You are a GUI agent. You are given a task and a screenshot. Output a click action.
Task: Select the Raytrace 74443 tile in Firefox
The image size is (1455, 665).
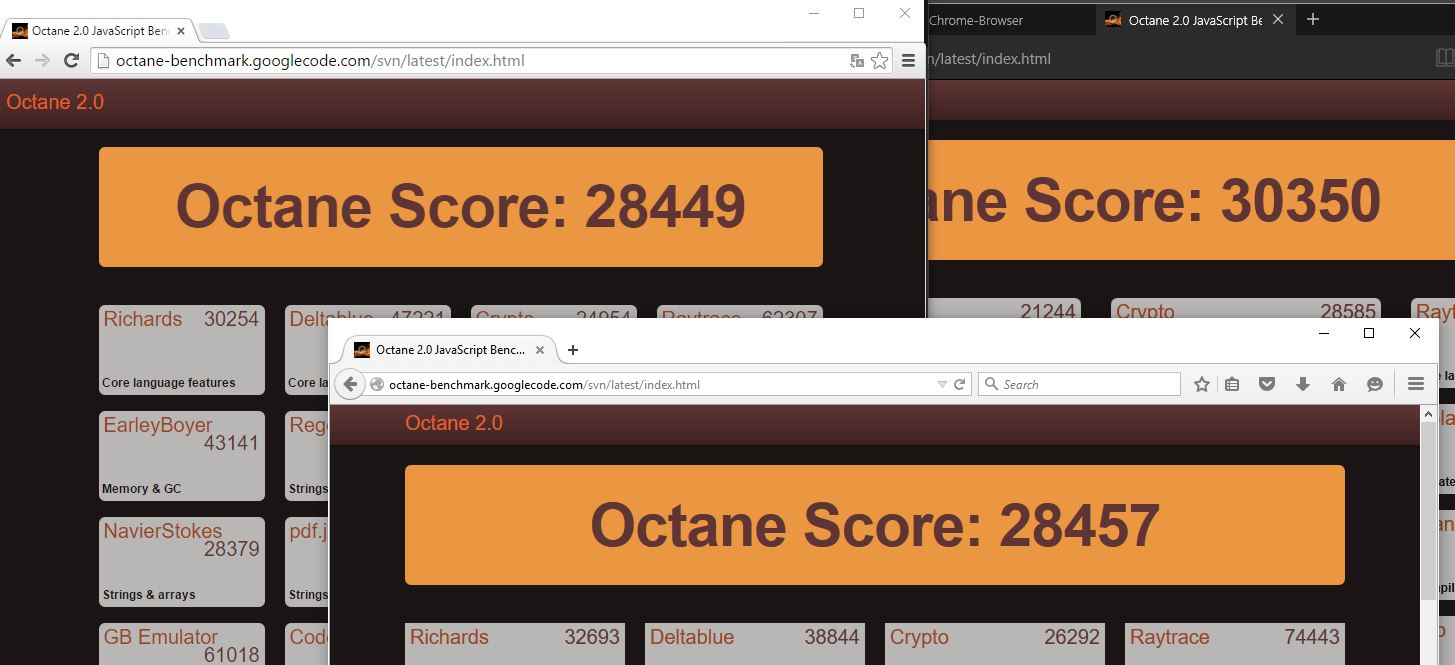1235,644
